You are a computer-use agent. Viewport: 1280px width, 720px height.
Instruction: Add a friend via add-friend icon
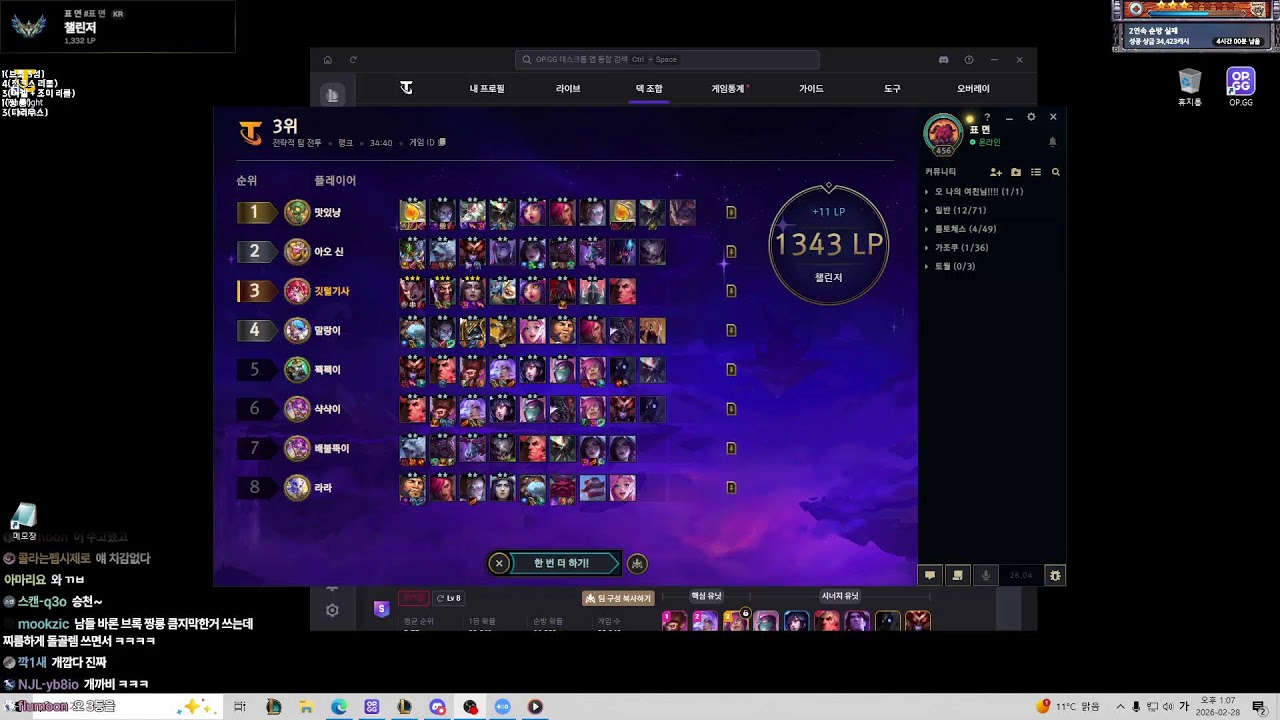(x=996, y=172)
